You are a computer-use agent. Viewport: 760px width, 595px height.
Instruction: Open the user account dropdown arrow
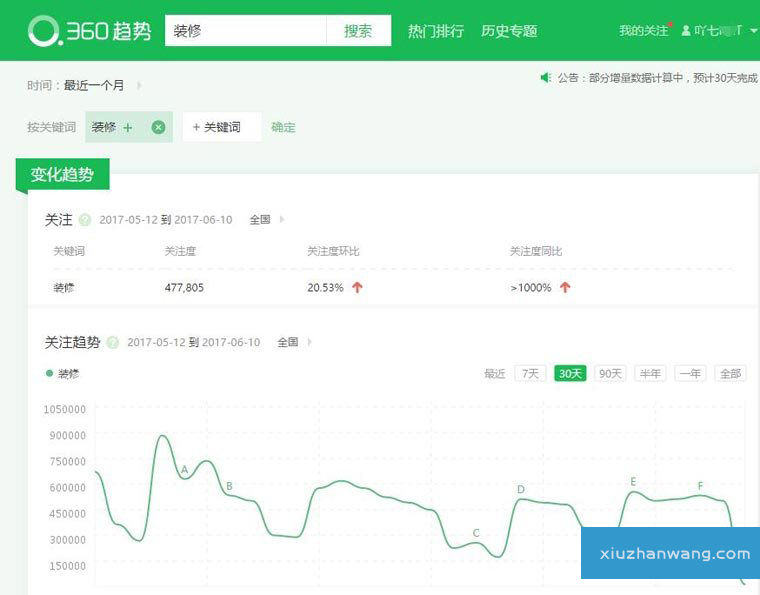click(x=753, y=31)
